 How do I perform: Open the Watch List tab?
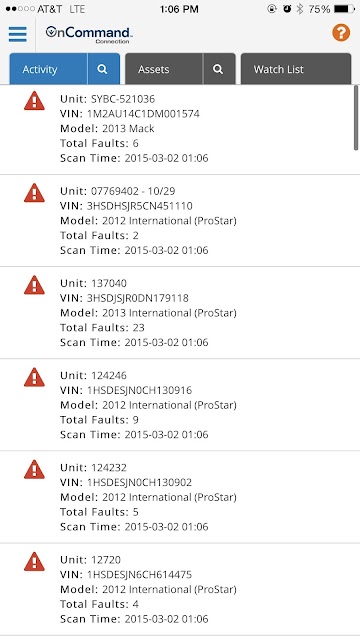pyautogui.click(x=296, y=69)
